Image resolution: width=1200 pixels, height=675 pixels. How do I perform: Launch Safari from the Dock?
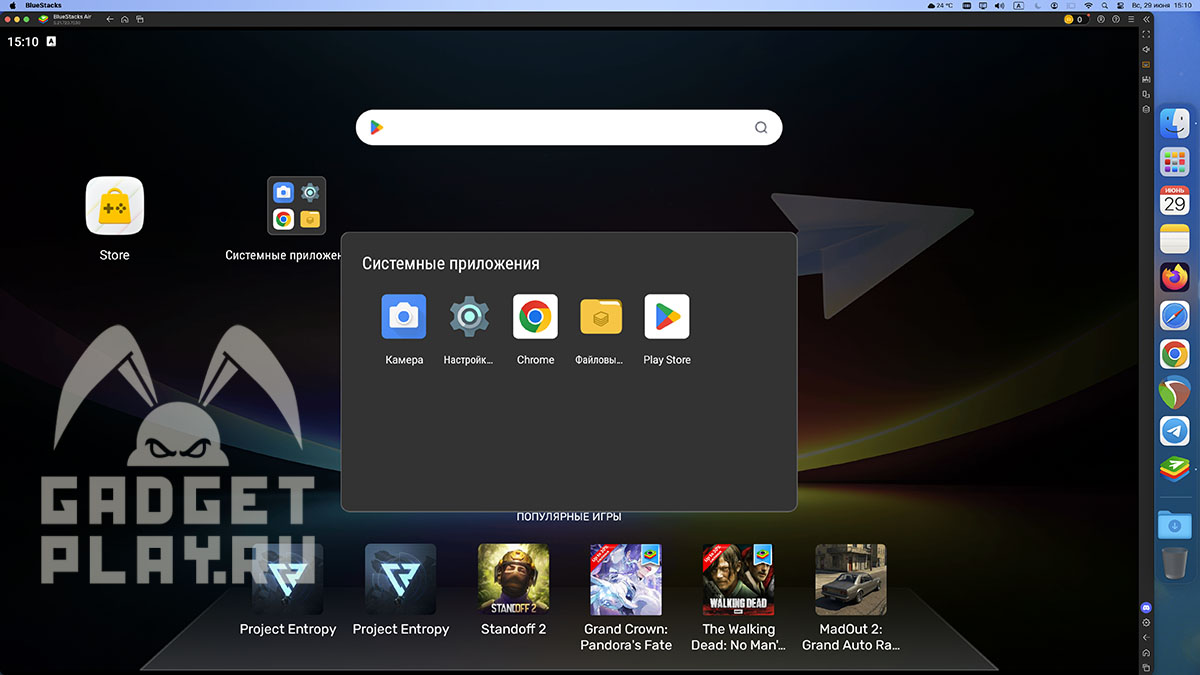tap(1174, 315)
